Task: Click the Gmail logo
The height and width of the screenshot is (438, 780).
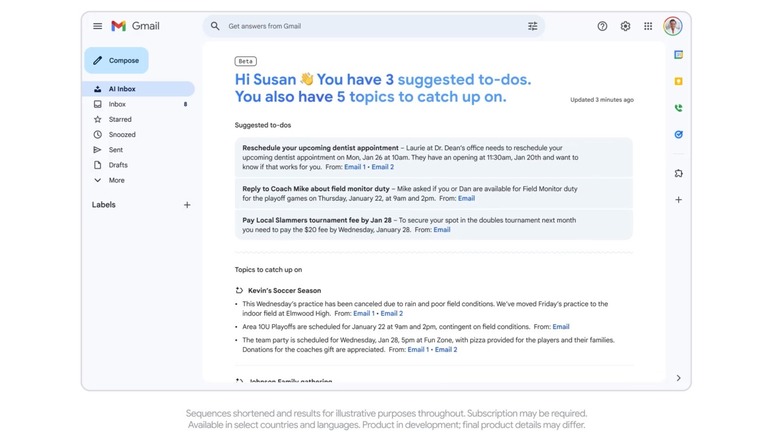Action: [x=135, y=26]
